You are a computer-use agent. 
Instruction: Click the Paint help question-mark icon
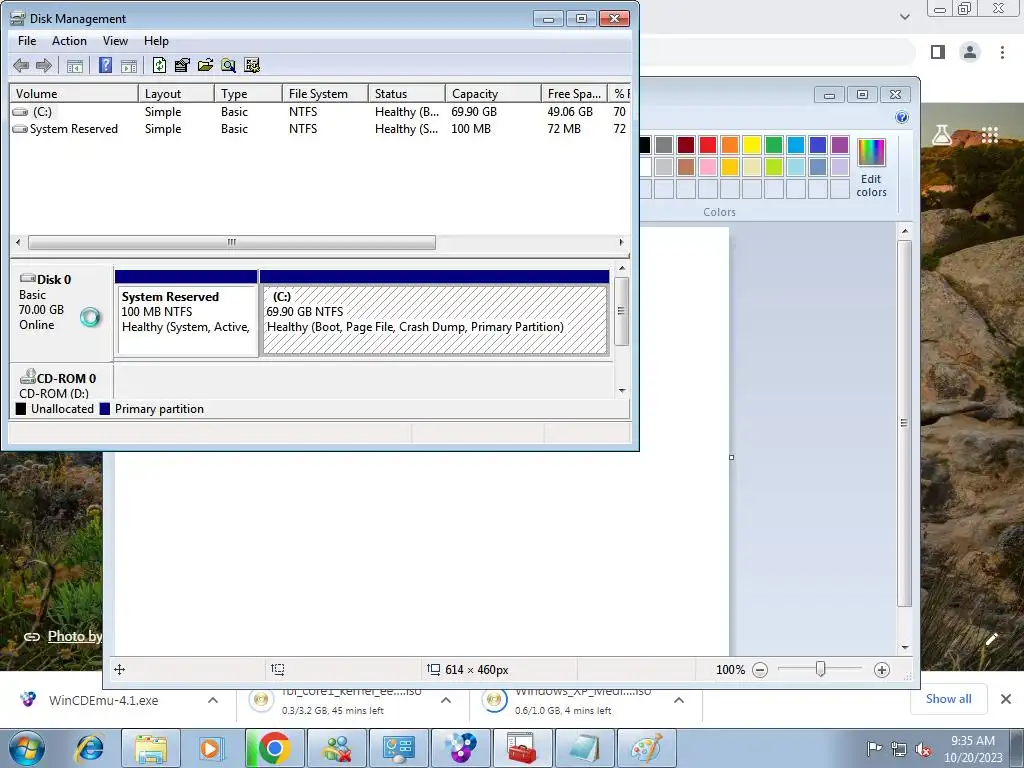902,118
